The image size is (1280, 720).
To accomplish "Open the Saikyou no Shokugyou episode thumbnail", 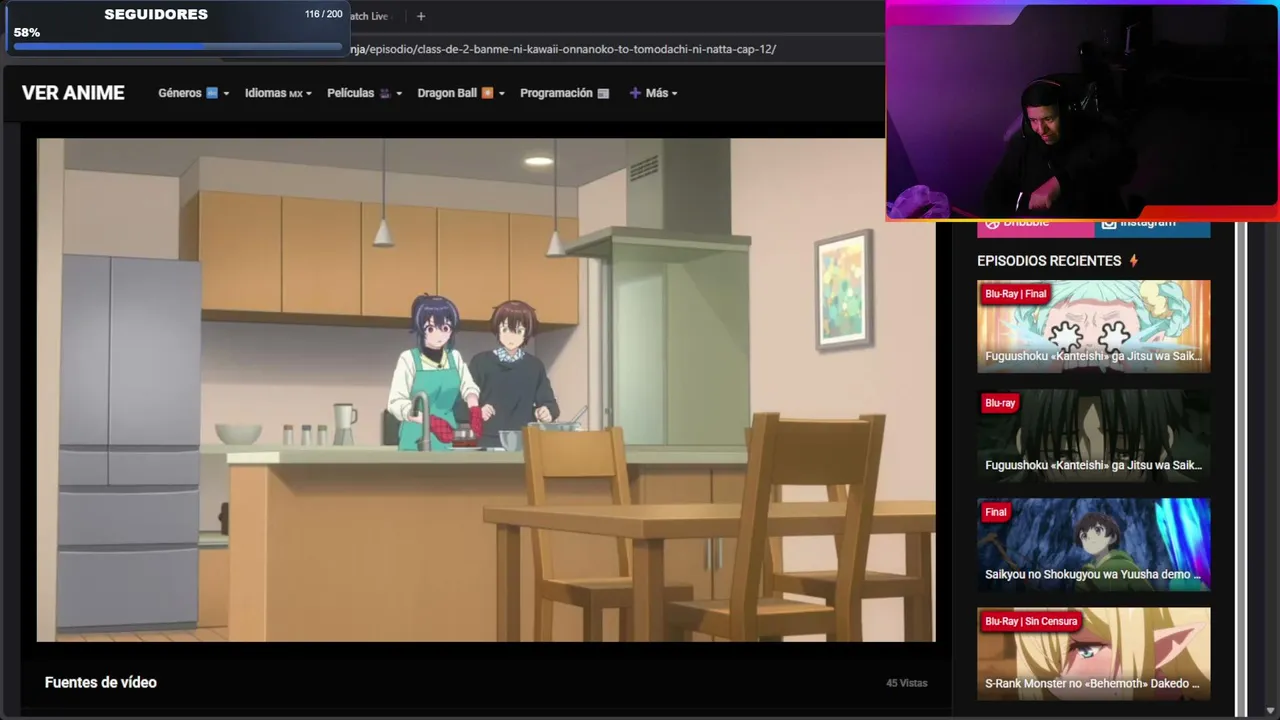I will (x=1093, y=545).
